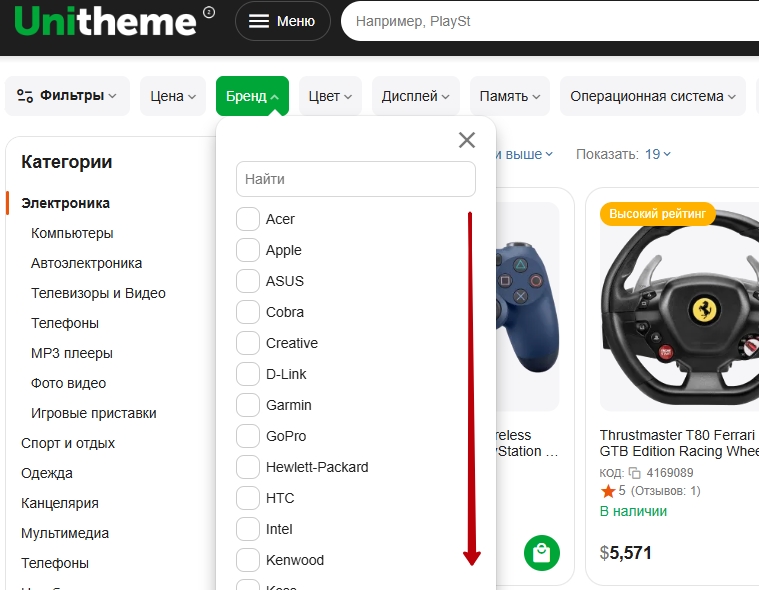Expand the Операционная система filter

[x=653, y=96]
